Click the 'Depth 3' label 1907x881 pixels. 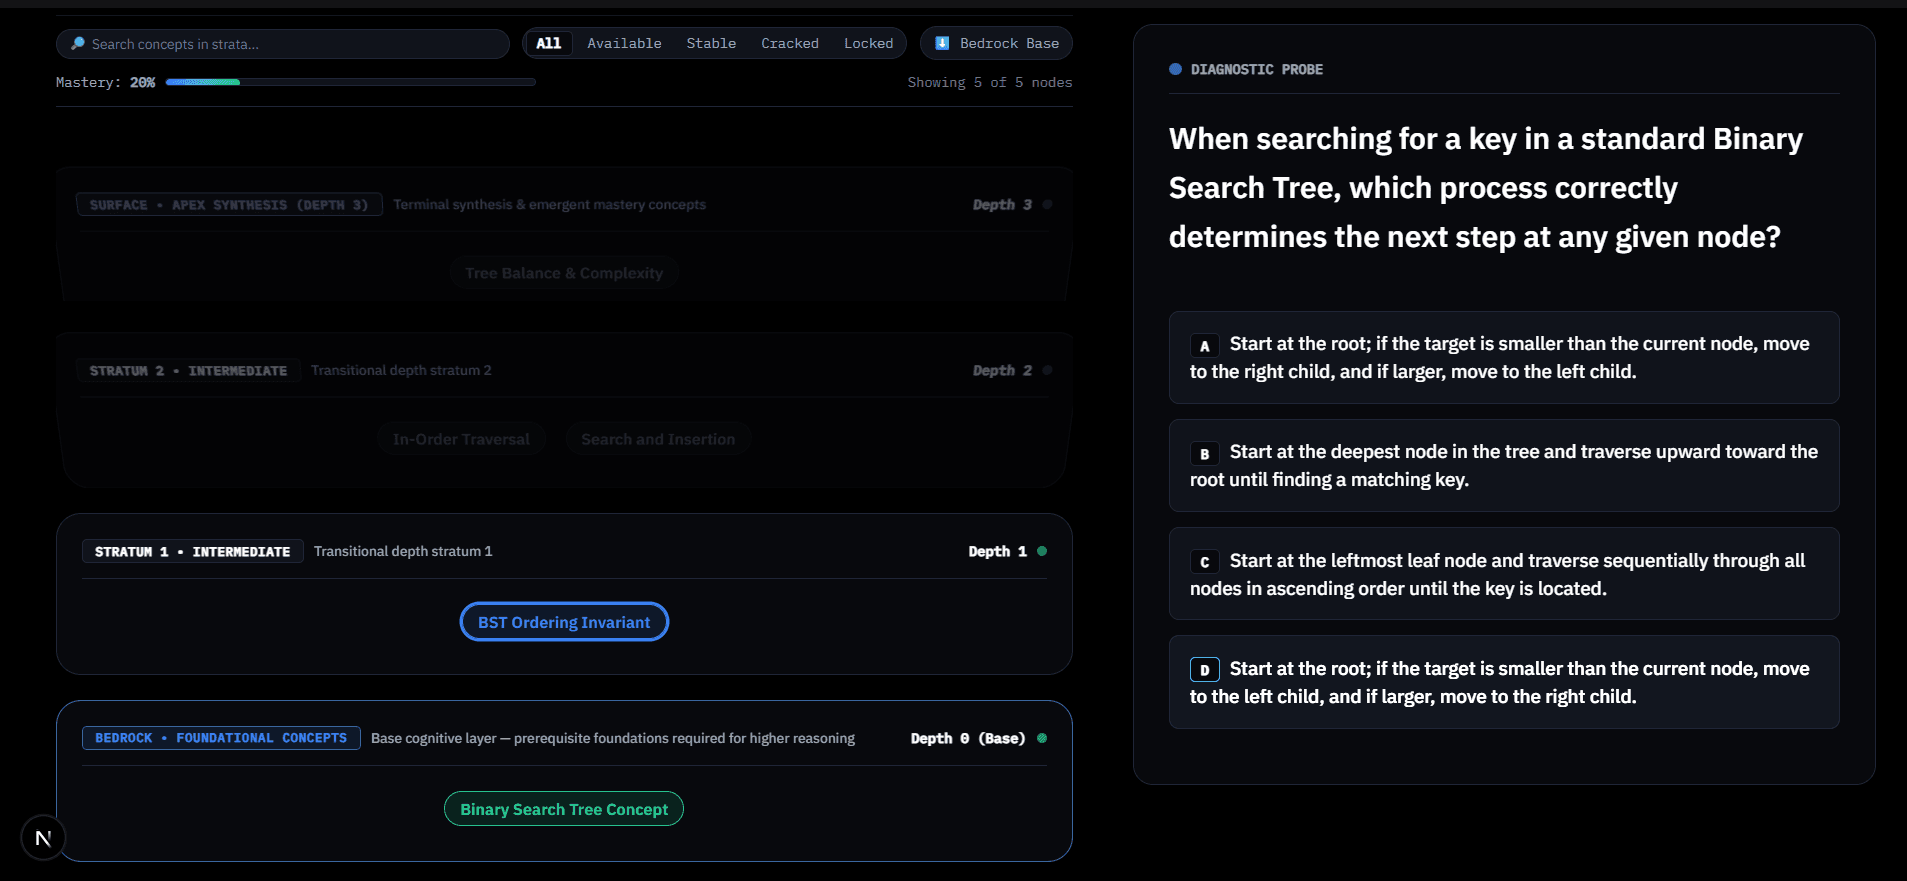tap(1002, 204)
